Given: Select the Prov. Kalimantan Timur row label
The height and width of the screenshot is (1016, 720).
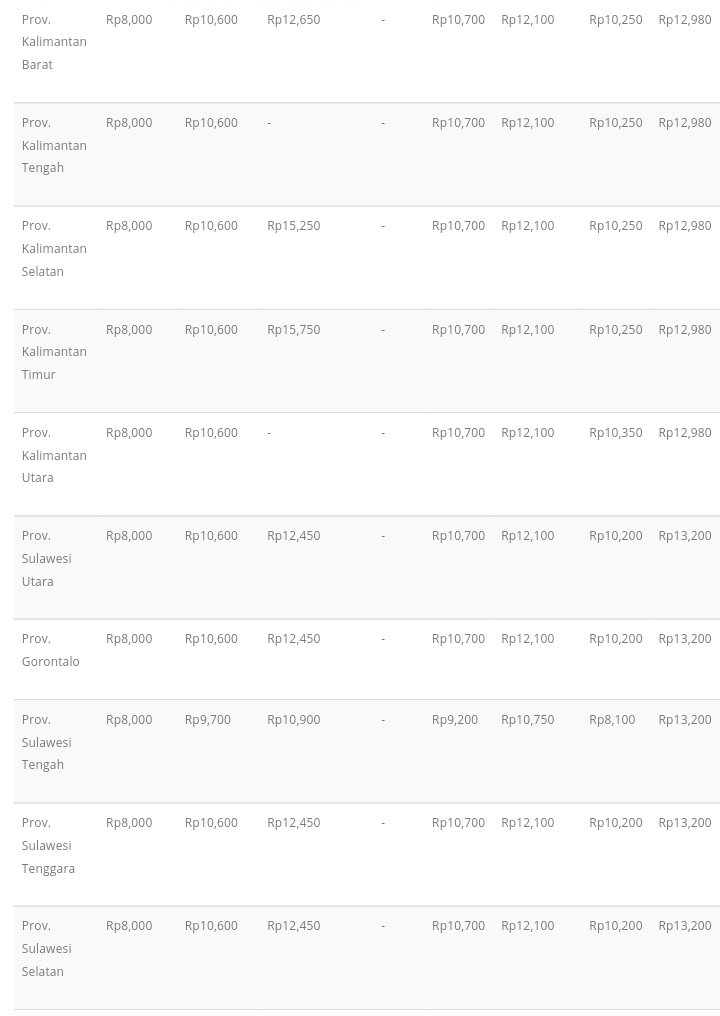Looking at the screenshot, I should pos(54,352).
